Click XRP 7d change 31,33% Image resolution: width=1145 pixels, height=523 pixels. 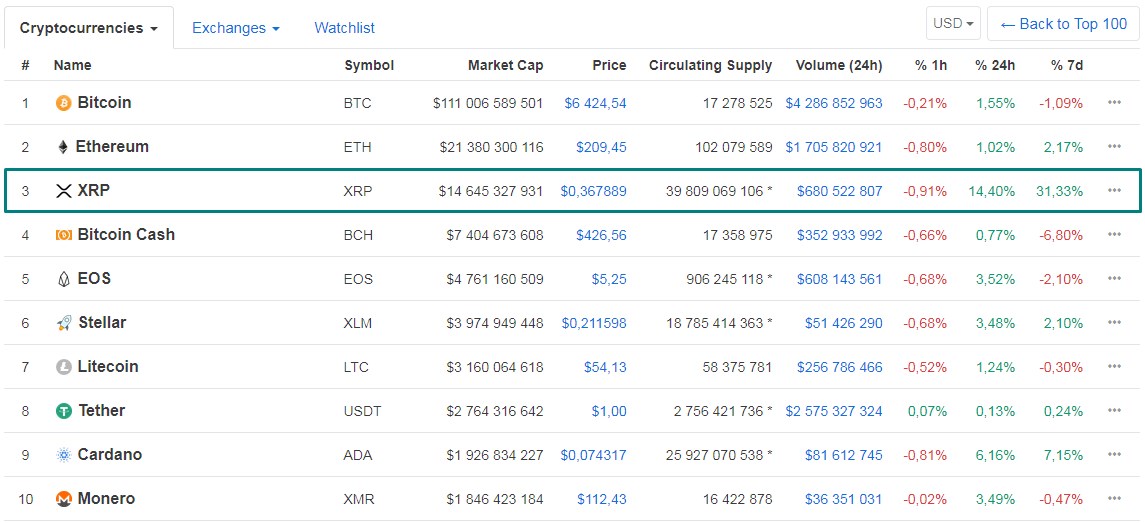tap(1060, 191)
